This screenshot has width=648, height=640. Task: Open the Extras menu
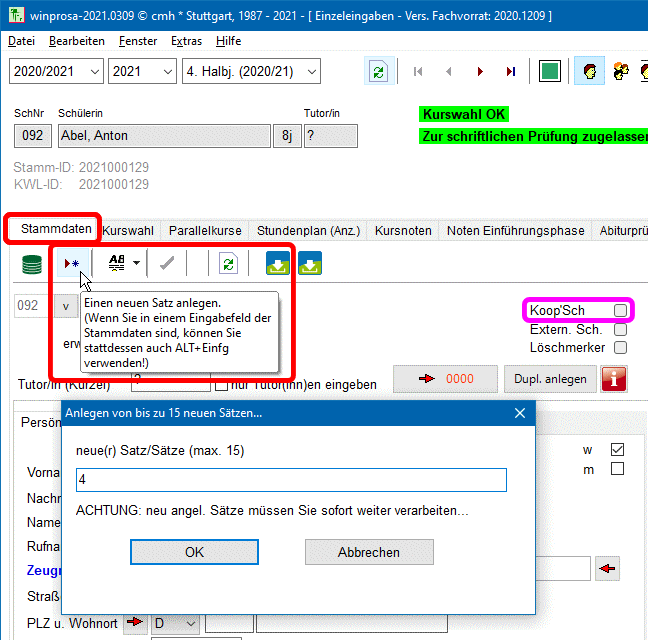186,41
